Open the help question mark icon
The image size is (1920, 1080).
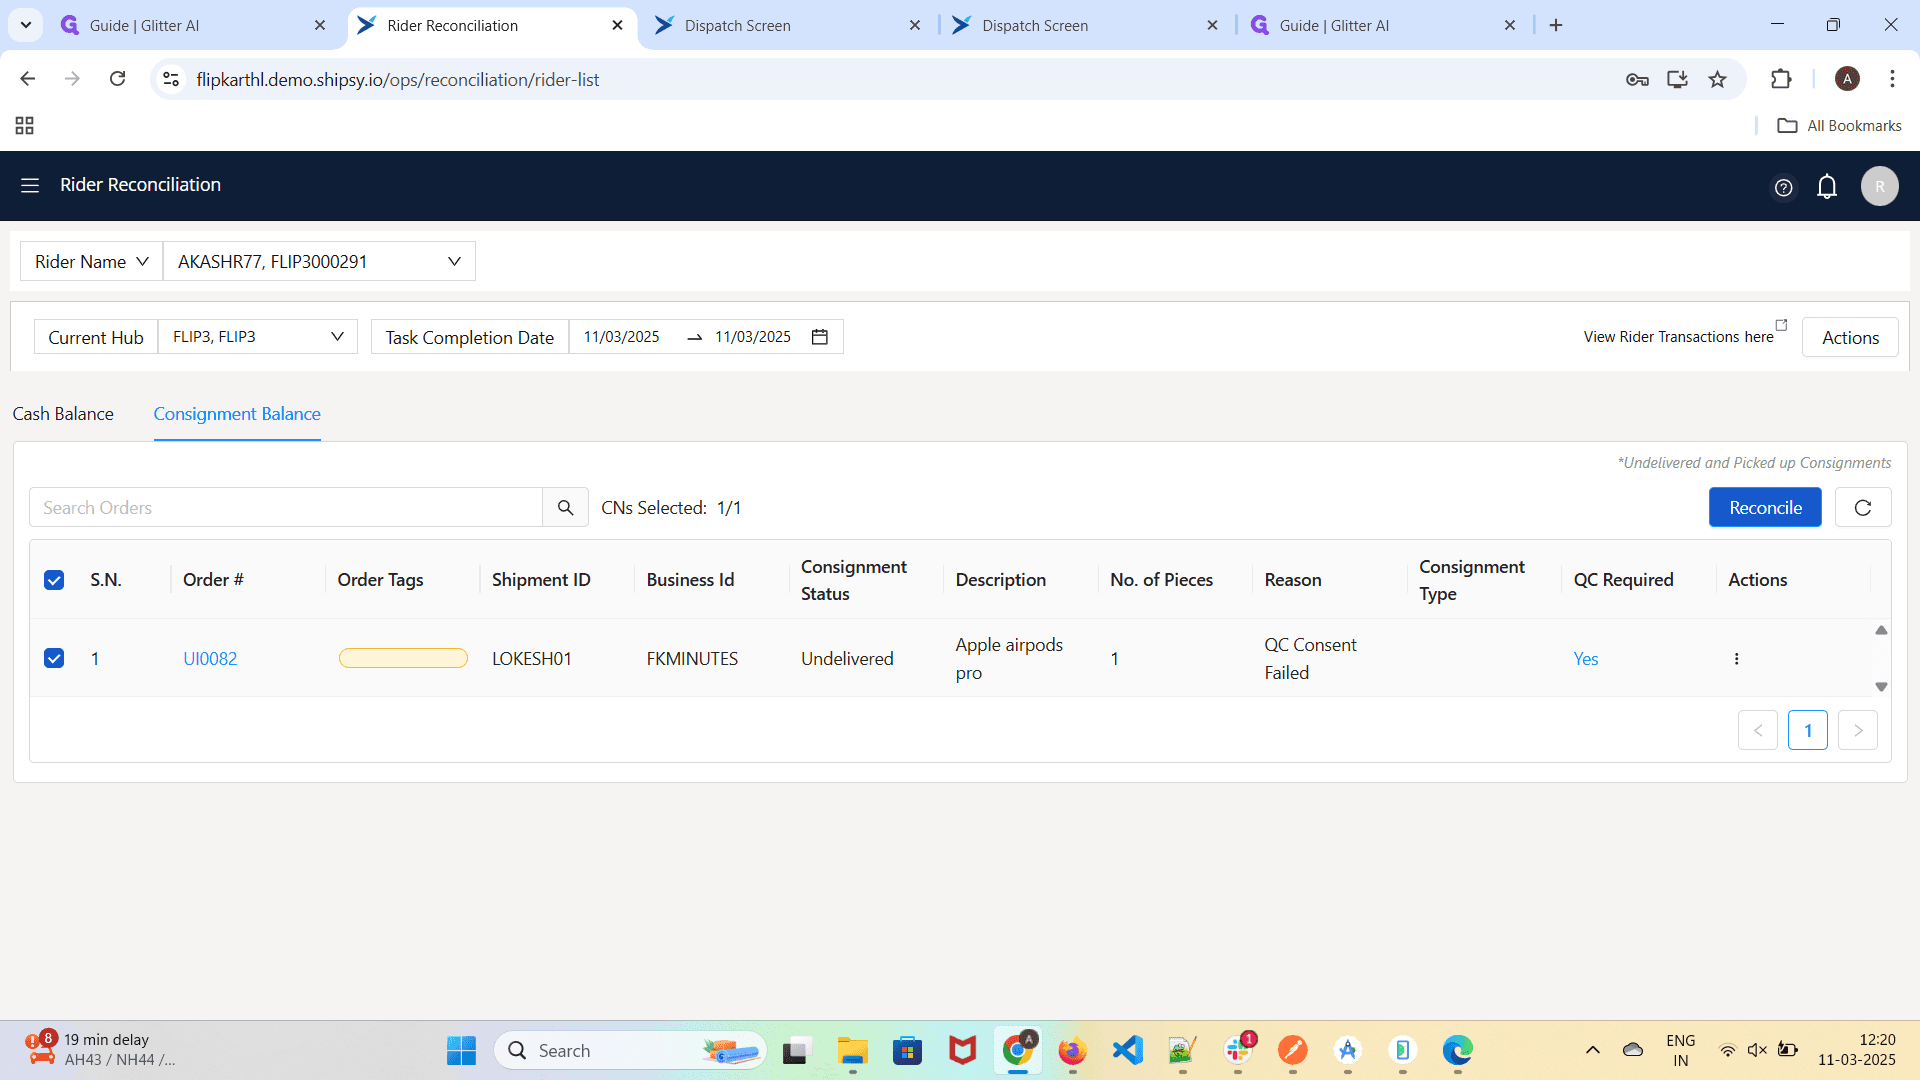pyautogui.click(x=1783, y=187)
